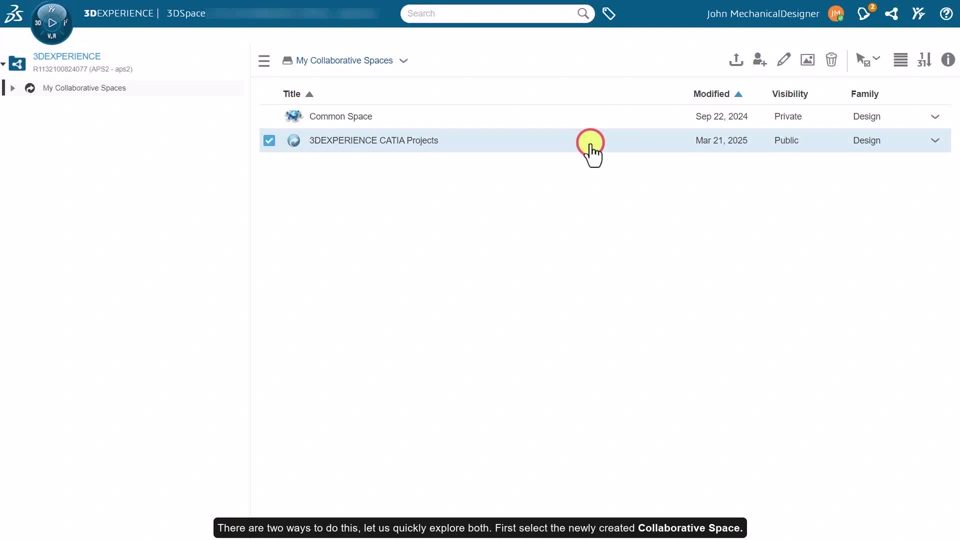Screen dimensions: 960x540
Task: Open the tags icon beside search
Action: (x=609, y=13)
